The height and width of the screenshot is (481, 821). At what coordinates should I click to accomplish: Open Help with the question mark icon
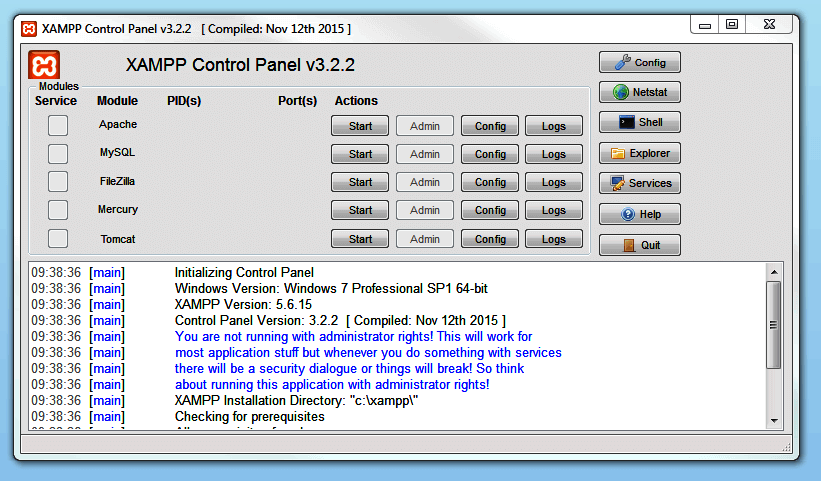pos(640,214)
